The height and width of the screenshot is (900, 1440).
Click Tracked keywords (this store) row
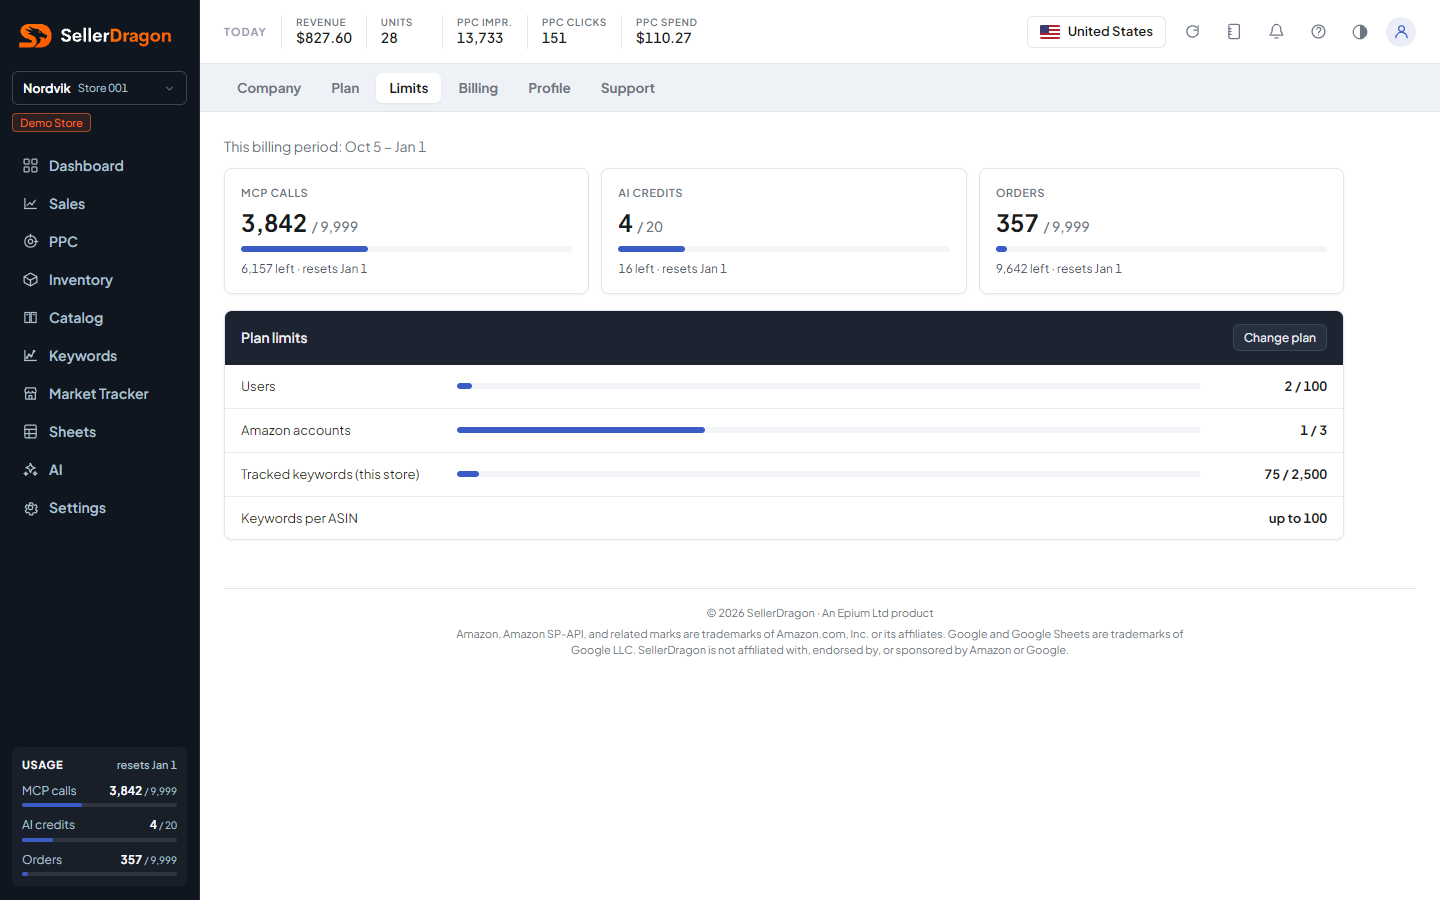click(x=784, y=475)
